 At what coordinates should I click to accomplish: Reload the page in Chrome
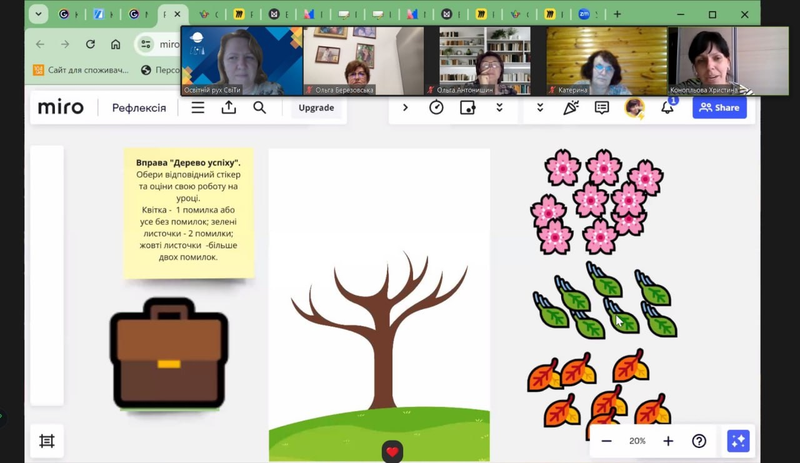tap(90, 44)
